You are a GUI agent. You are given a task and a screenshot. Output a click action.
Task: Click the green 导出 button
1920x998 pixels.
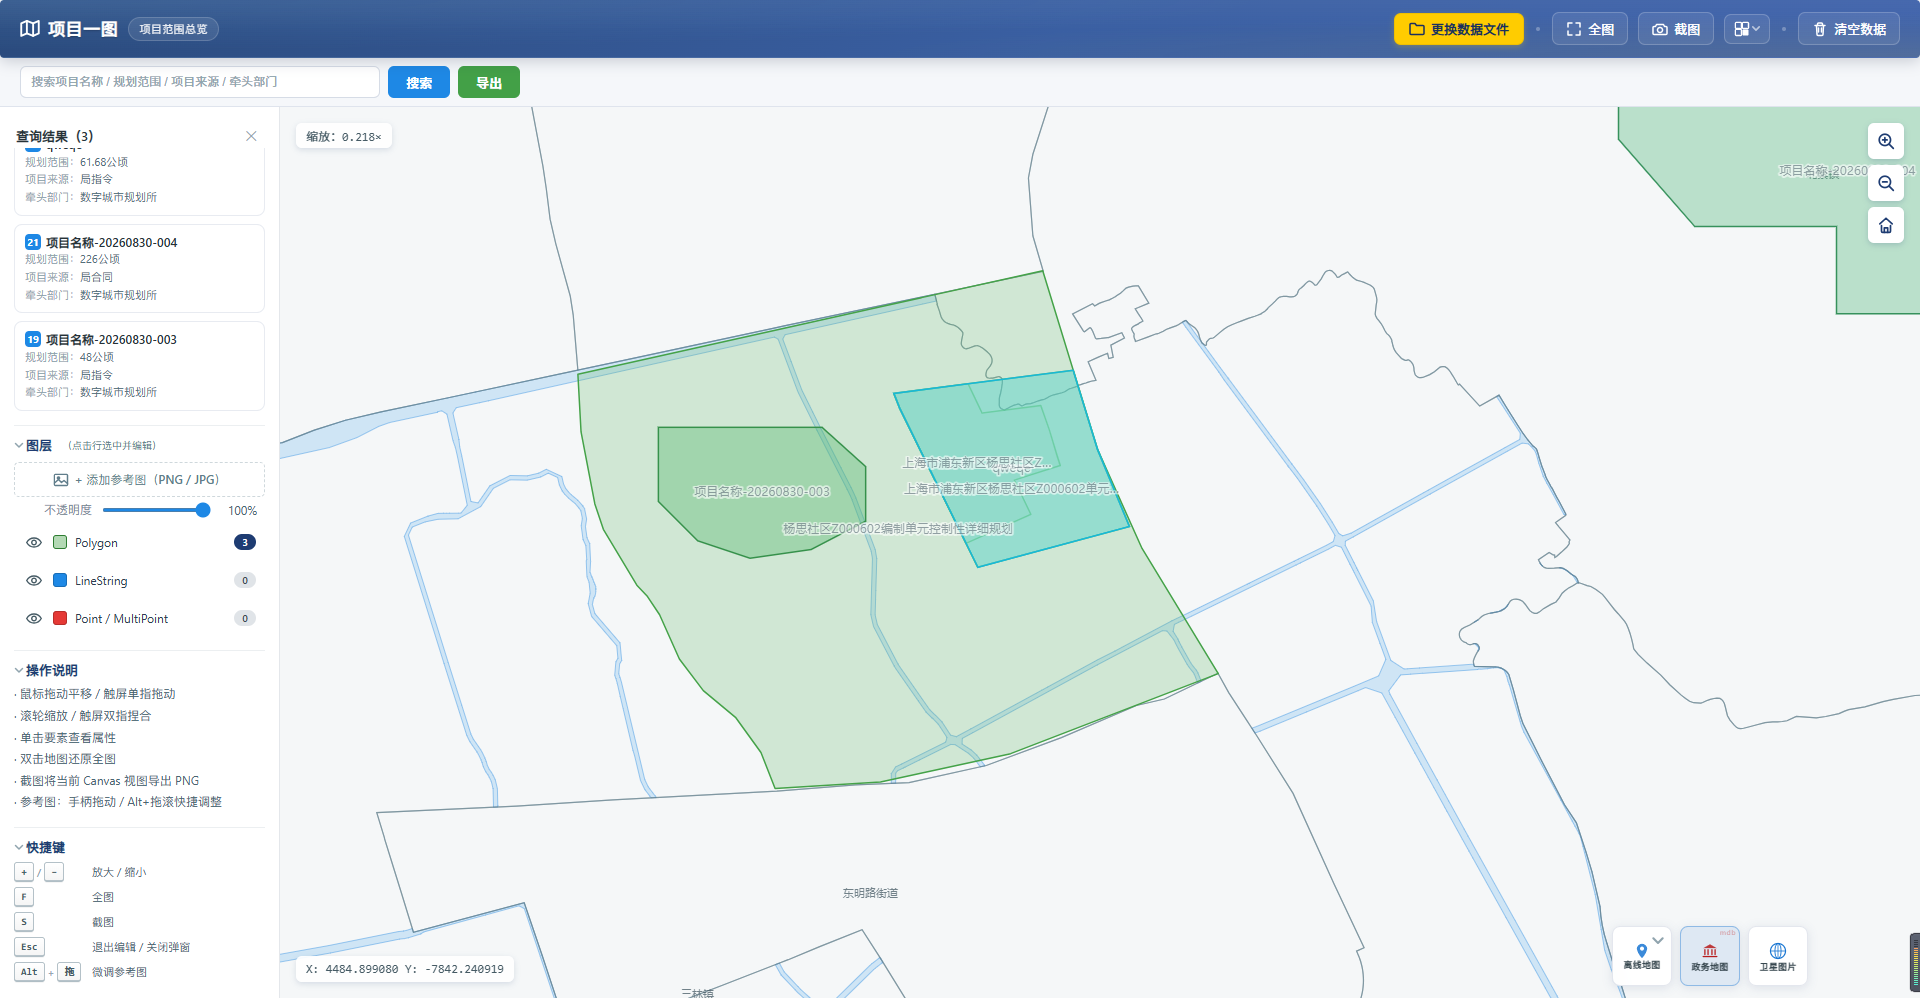(489, 82)
